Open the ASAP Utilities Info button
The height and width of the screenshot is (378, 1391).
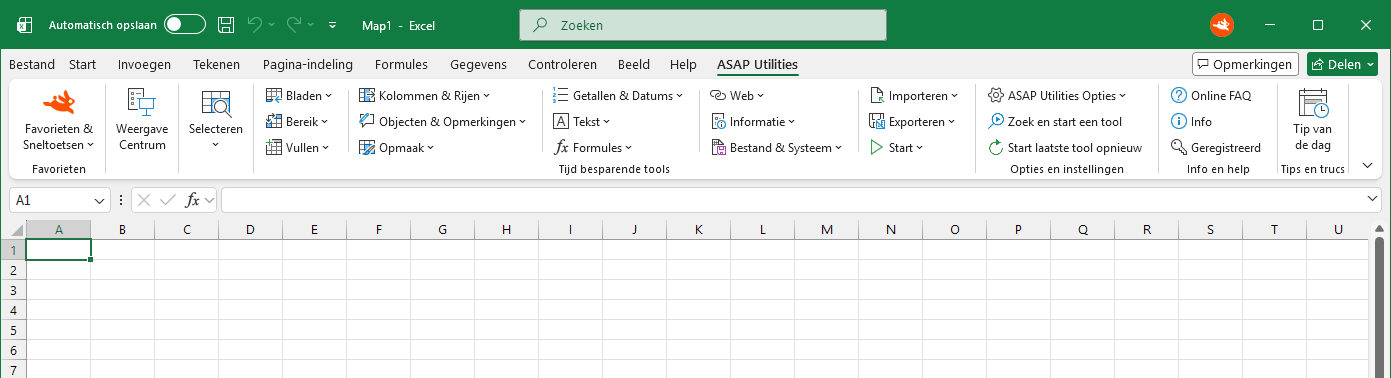point(1191,122)
